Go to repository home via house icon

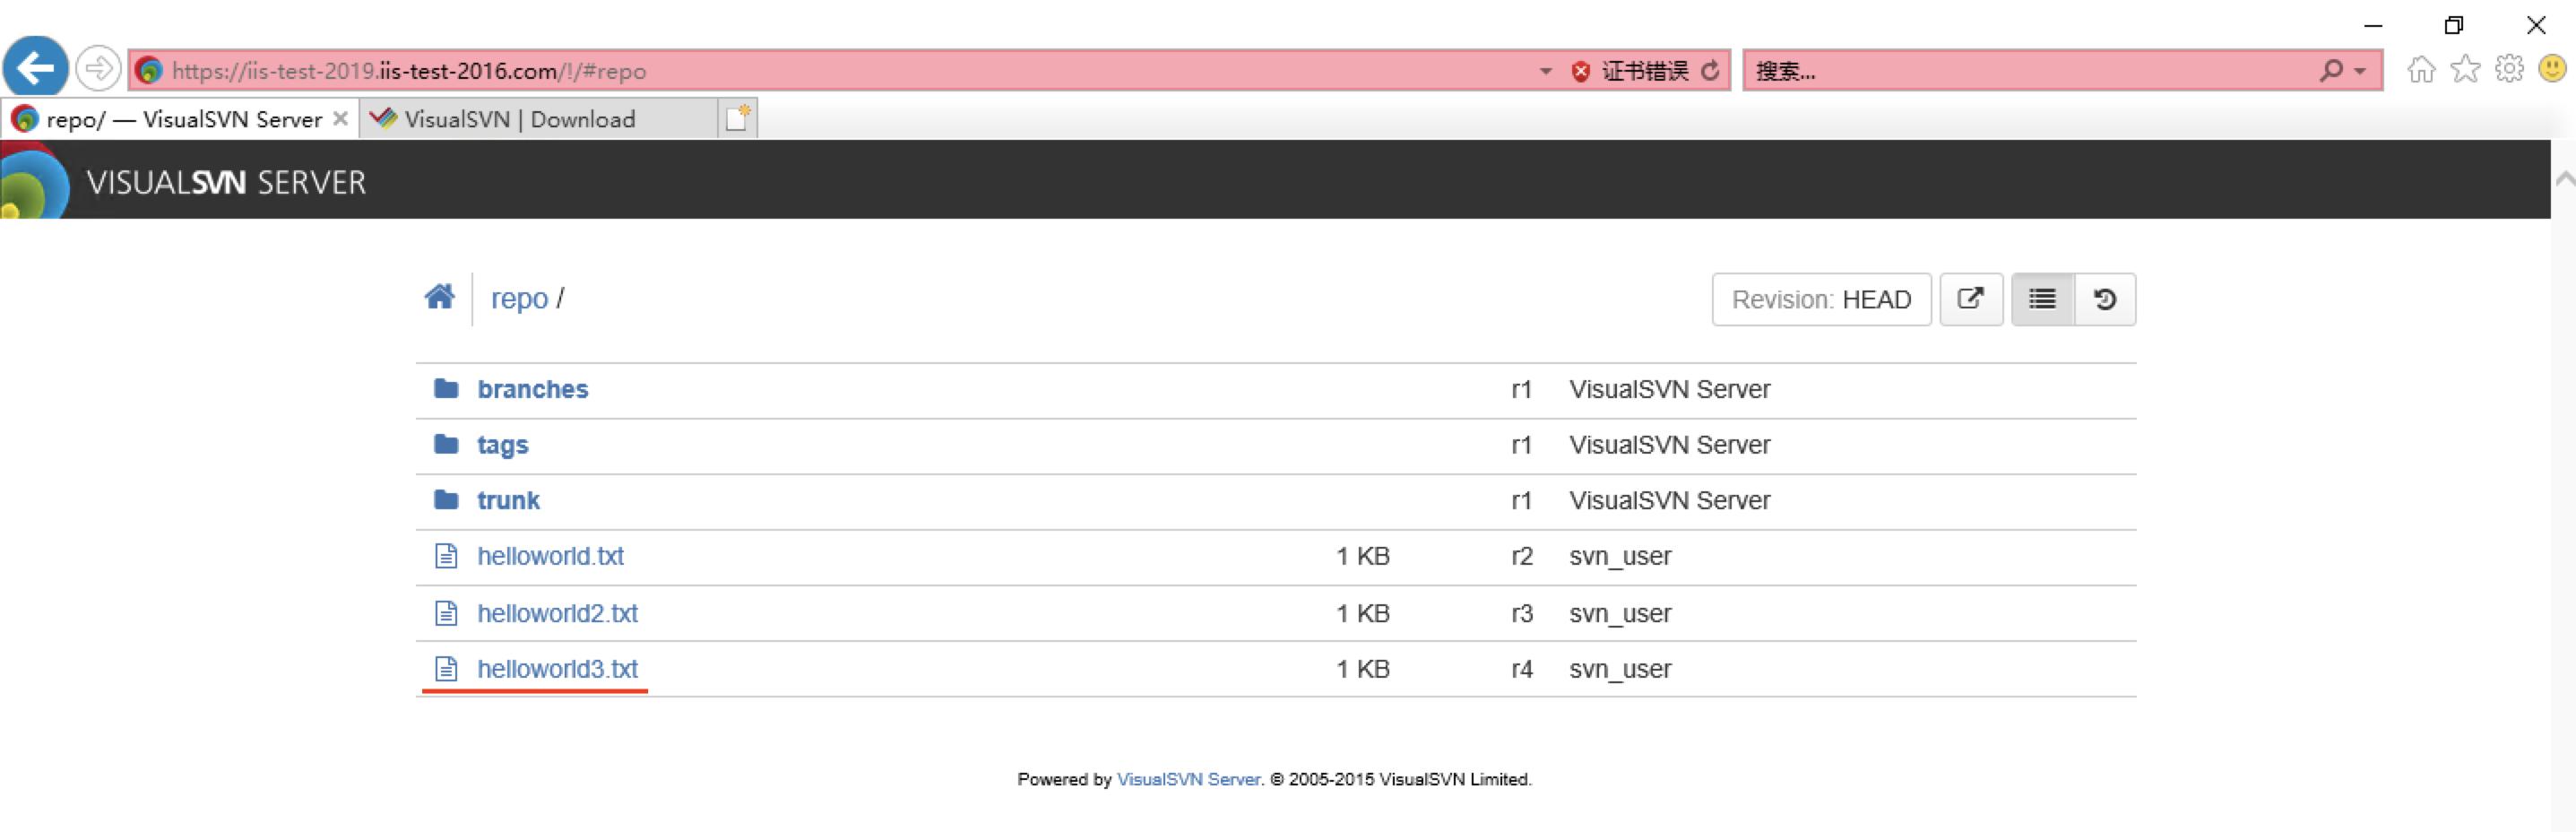pos(439,297)
